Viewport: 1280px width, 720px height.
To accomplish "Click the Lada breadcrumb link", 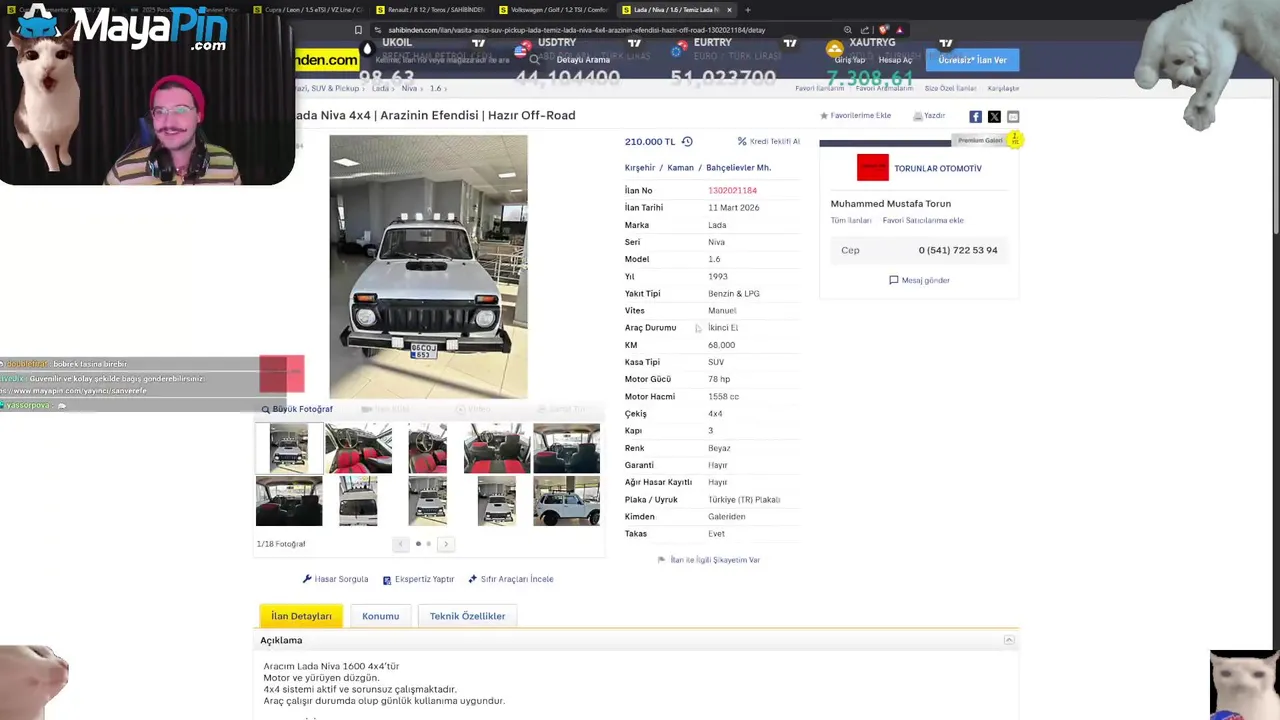I will pyautogui.click(x=380, y=88).
